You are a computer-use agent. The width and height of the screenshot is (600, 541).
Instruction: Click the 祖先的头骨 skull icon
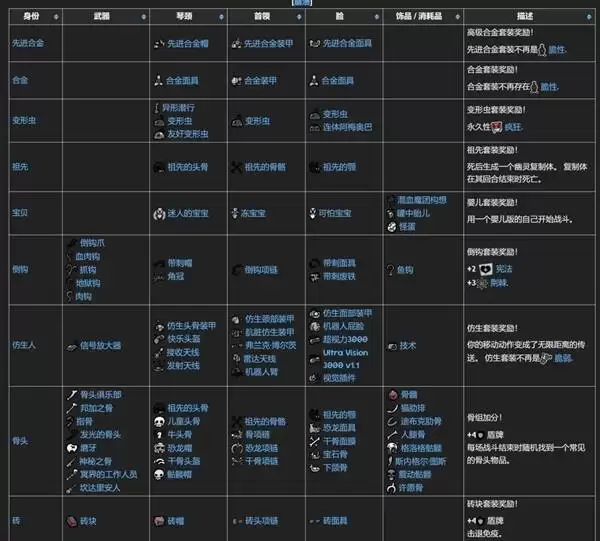159,165
